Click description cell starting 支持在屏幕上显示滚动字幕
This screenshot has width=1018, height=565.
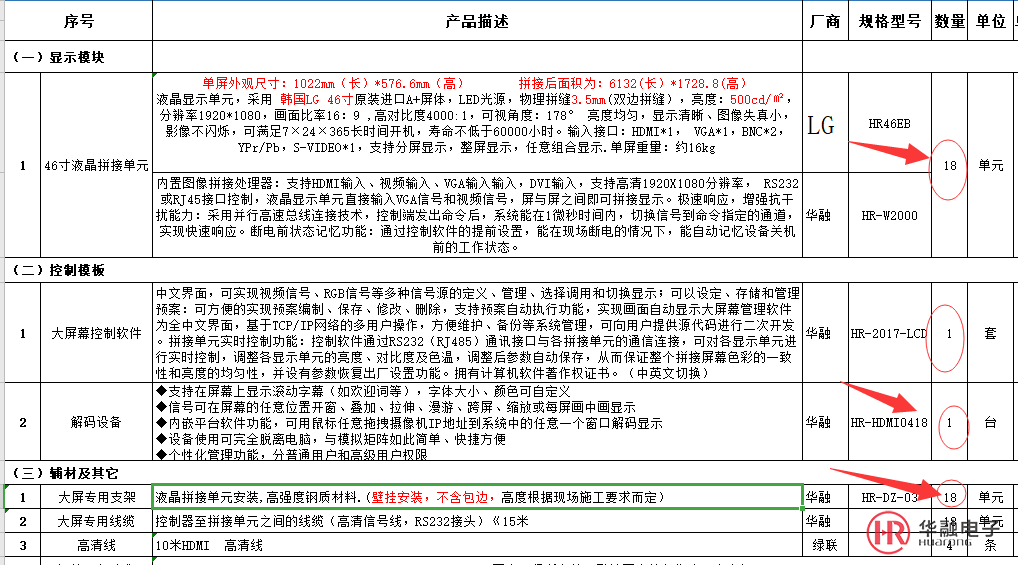(477, 422)
